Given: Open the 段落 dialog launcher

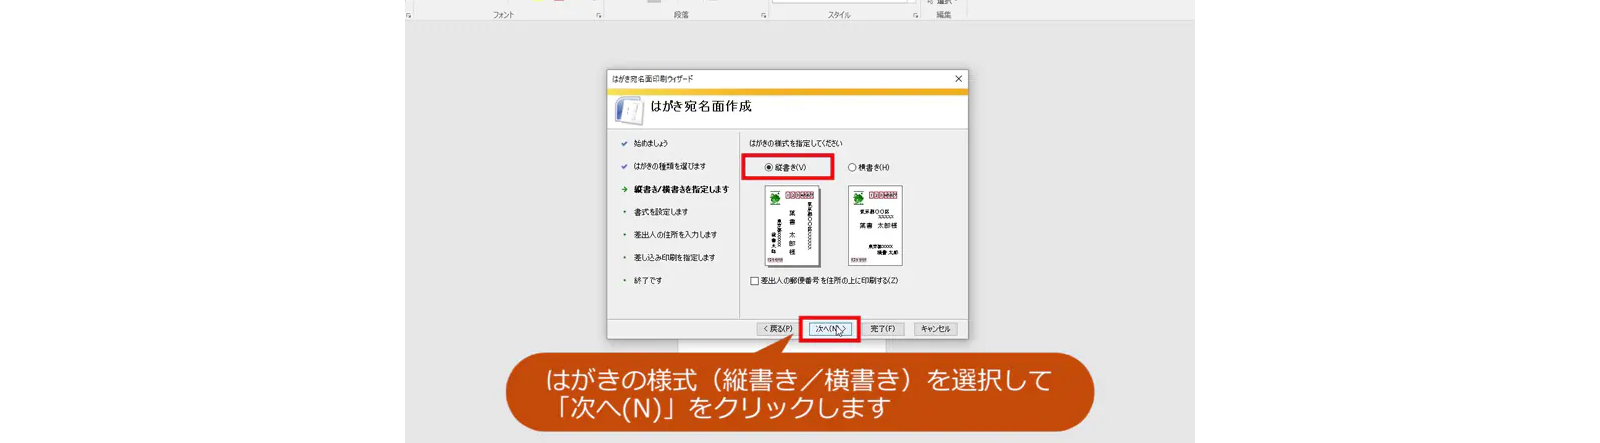Looking at the screenshot, I should click(x=764, y=16).
